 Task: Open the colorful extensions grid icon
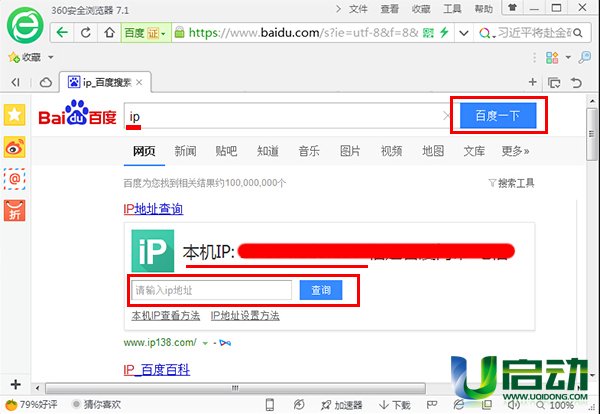click(552, 58)
